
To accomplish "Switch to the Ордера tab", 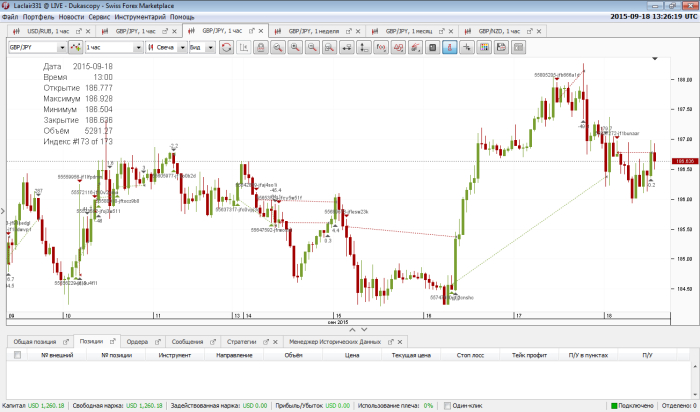I will pyautogui.click(x=137, y=342).
